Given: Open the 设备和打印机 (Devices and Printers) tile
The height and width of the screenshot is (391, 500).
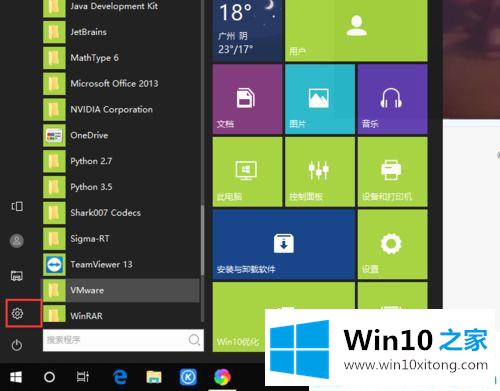Looking at the screenshot, I should (x=392, y=172).
